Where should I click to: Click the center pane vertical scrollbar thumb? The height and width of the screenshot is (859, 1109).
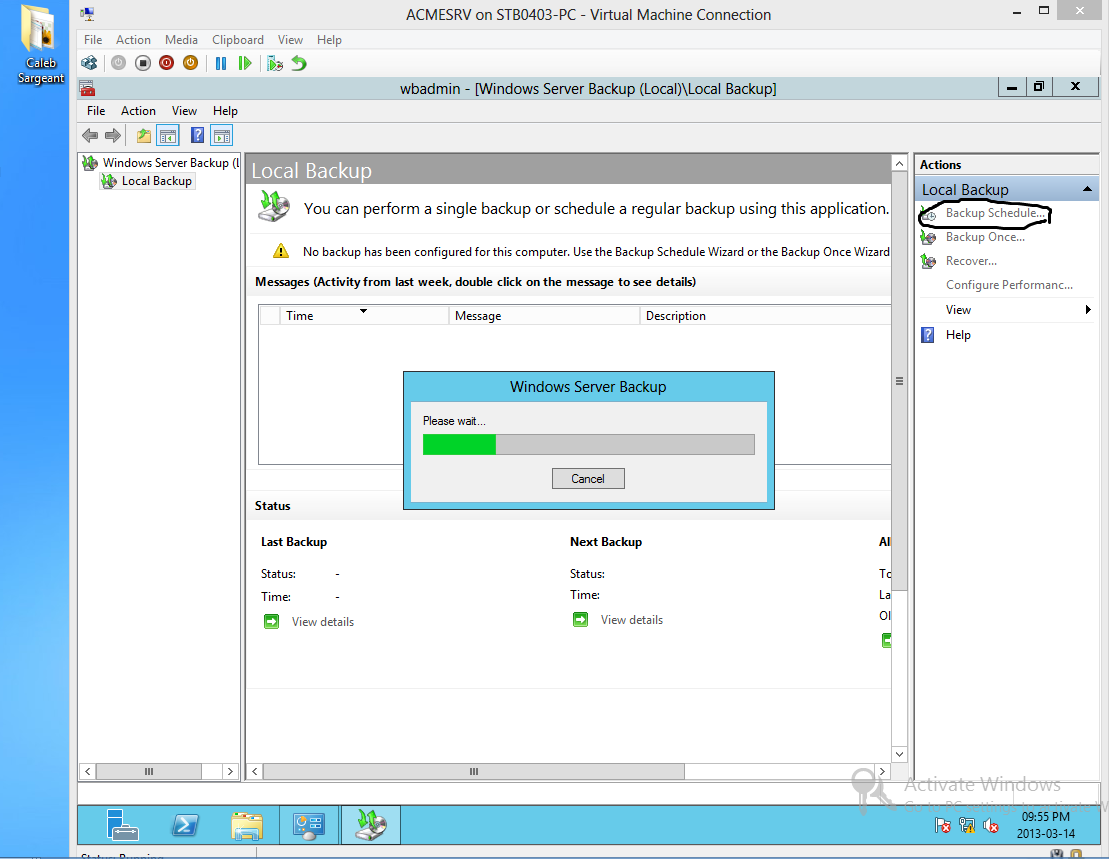pos(899,381)
